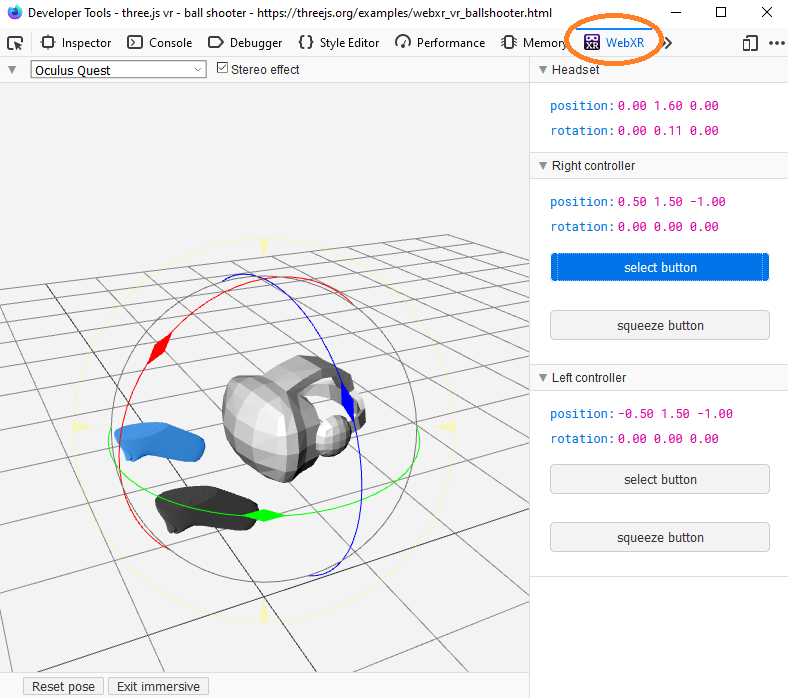
Task: Switch to the Console tab
Action: pos(160,43)
